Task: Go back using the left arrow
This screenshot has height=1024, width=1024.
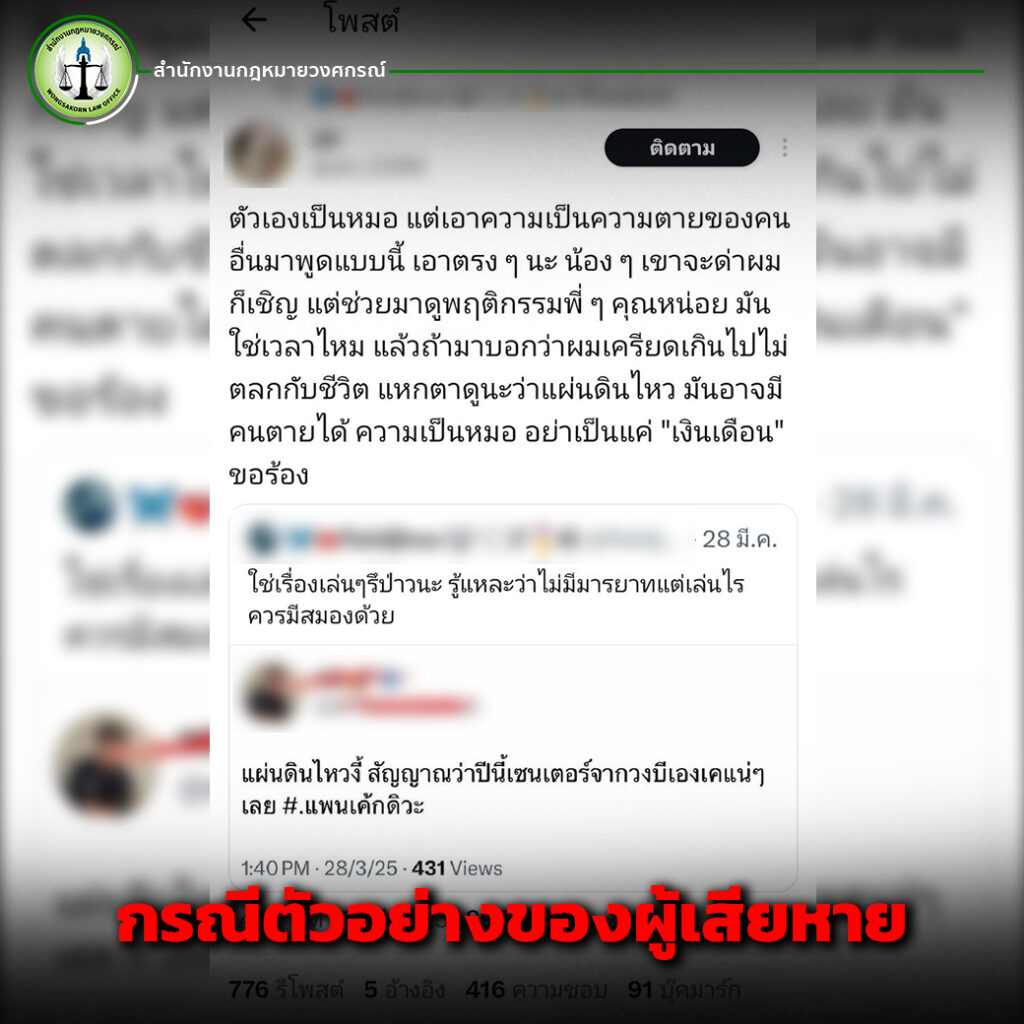Action: pyautogui.click(x=254, y=21)
